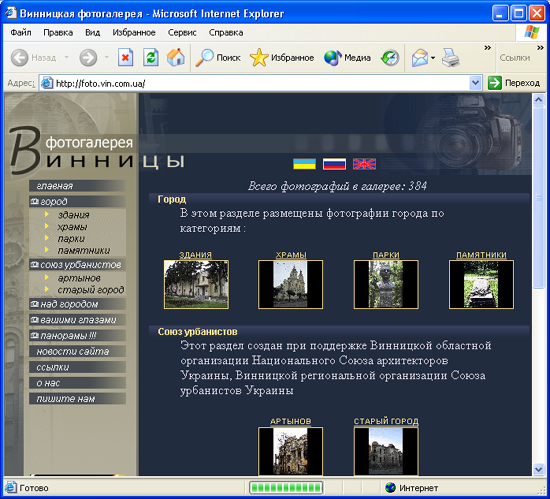Screen dimensions: 550x499
Task: Open старый город sidebar sublink
Action: click(90, 290)
